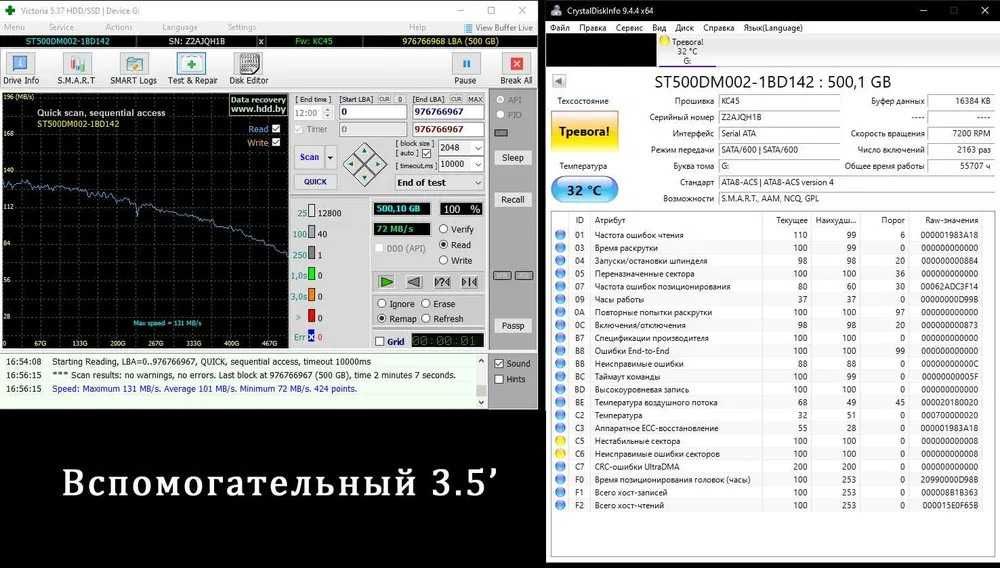
Task: Open Victoria Actions menu
Action: [119, 27]
